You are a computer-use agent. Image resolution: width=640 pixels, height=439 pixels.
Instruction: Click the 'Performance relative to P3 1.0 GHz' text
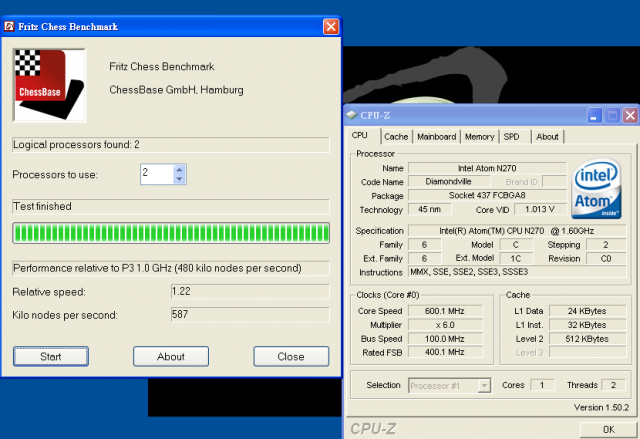point(158,268)
